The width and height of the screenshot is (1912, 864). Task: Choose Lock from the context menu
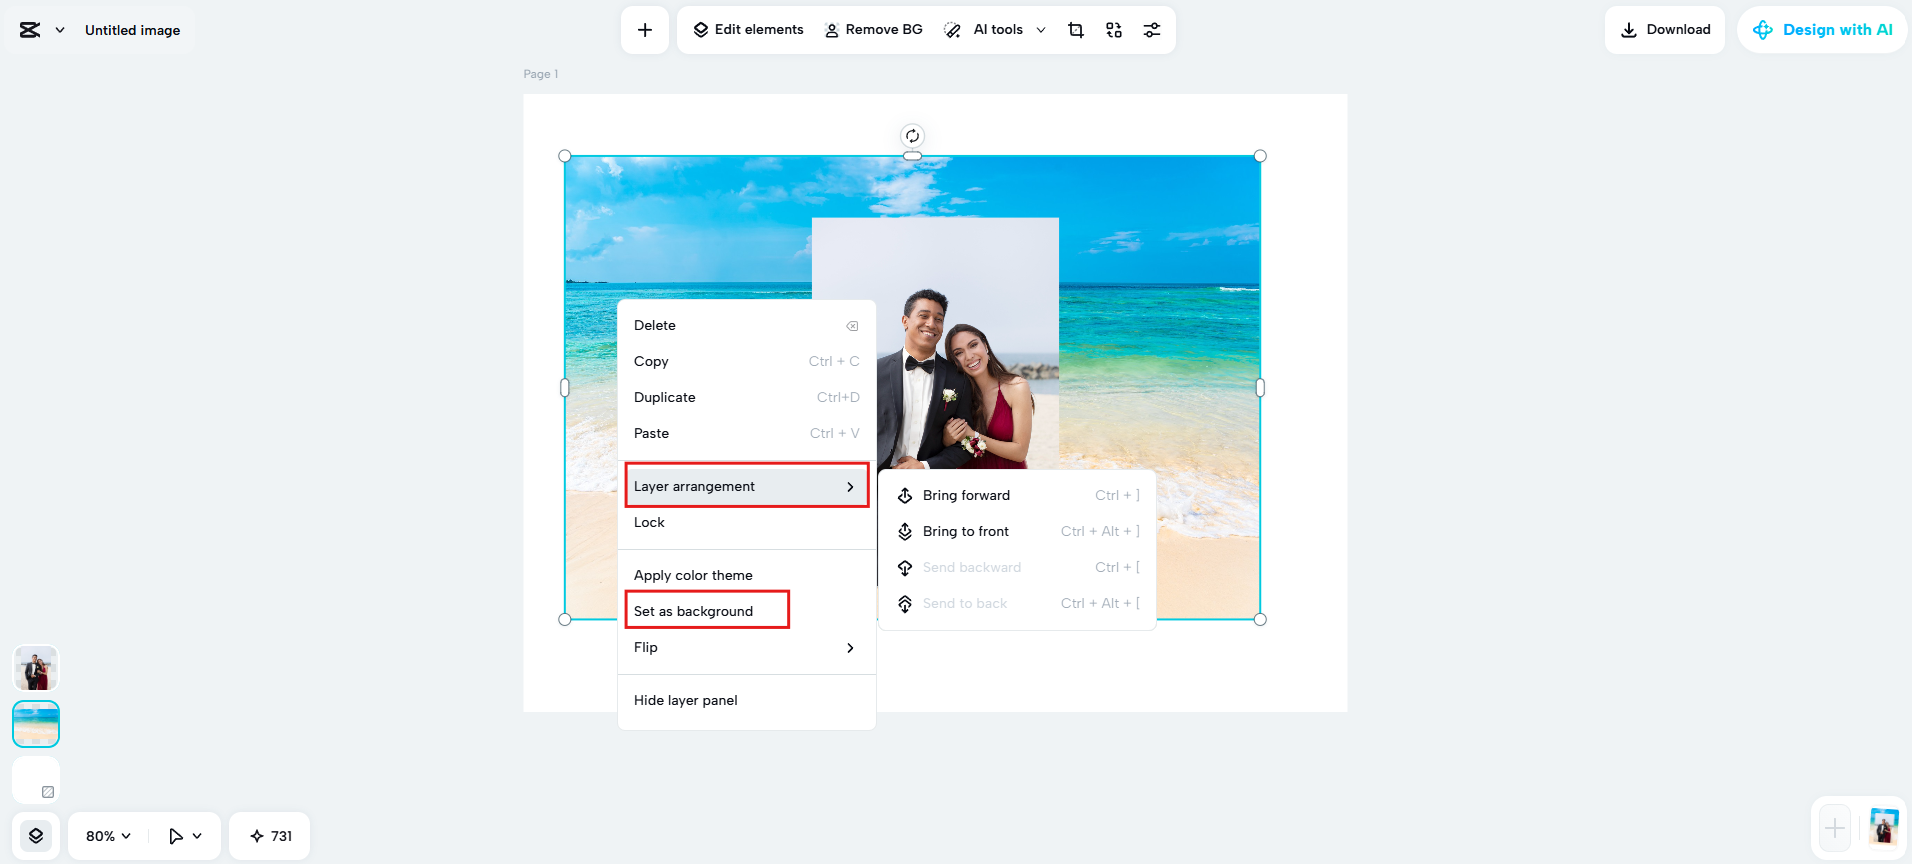coord(747,522)
